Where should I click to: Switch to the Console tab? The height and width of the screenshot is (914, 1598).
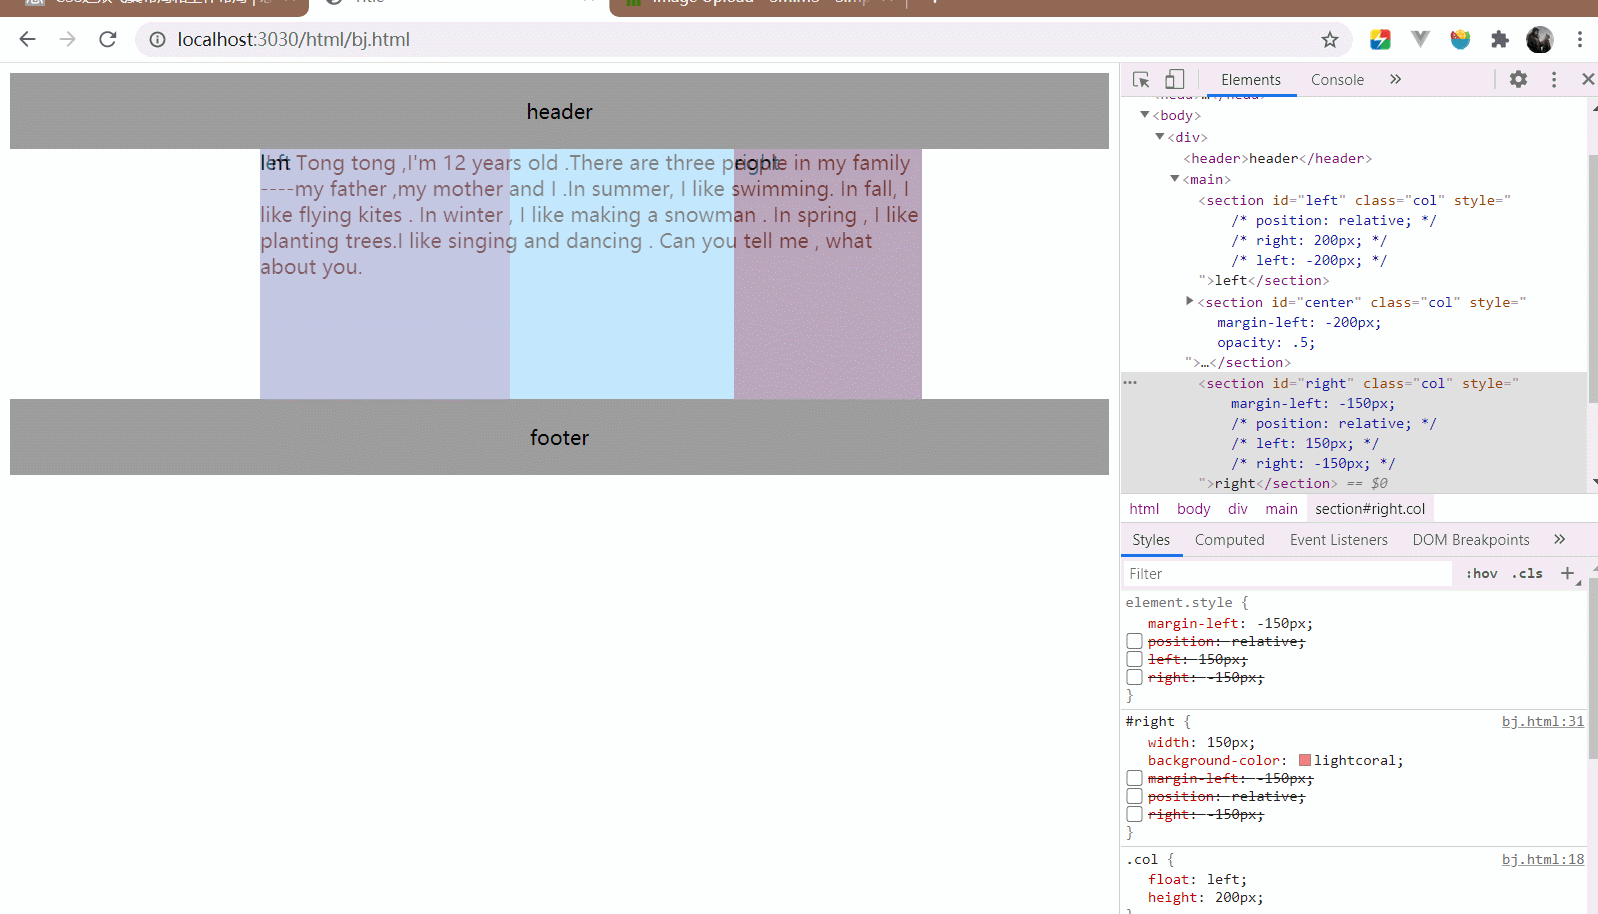coord(1337,80)
